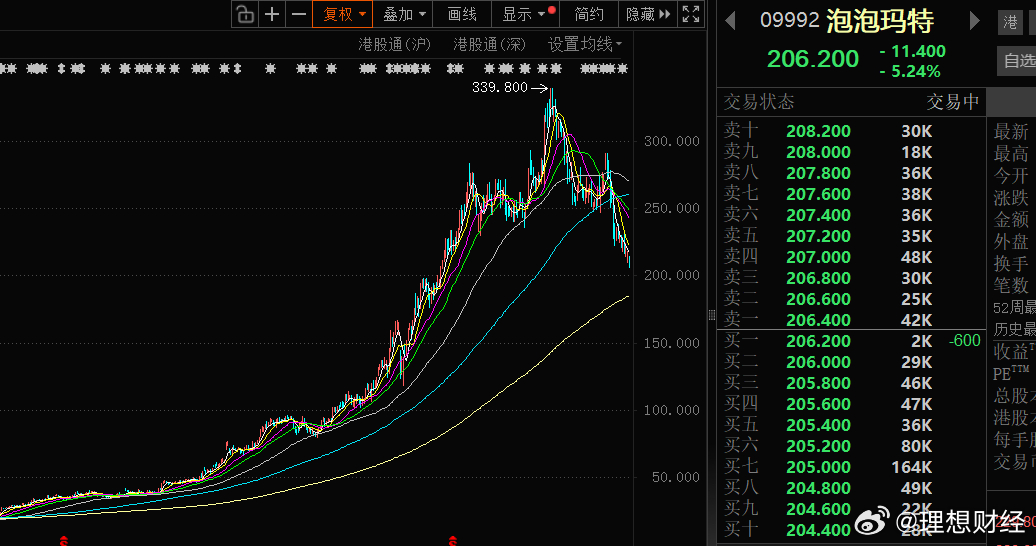Zoom in chart with plus button
This screenshot has width=1036, height=546.
coord(272,14)
